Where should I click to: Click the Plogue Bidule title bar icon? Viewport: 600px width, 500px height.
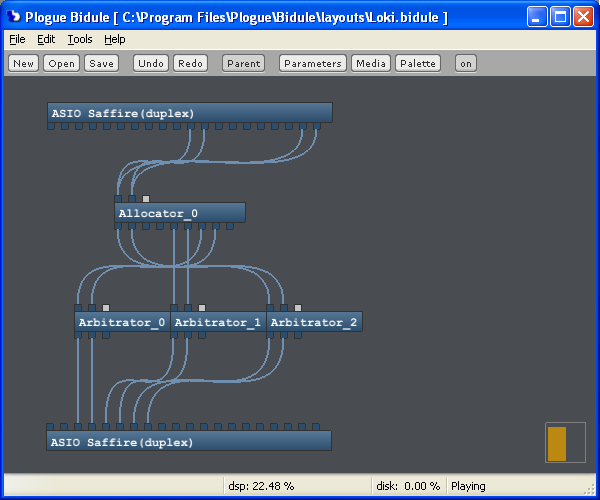pos(14,16)
